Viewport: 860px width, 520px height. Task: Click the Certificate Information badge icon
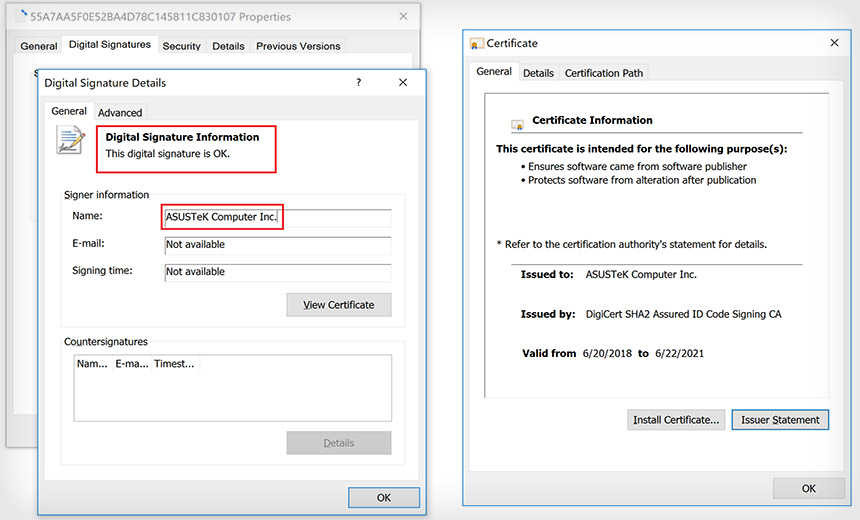(517, 125)
